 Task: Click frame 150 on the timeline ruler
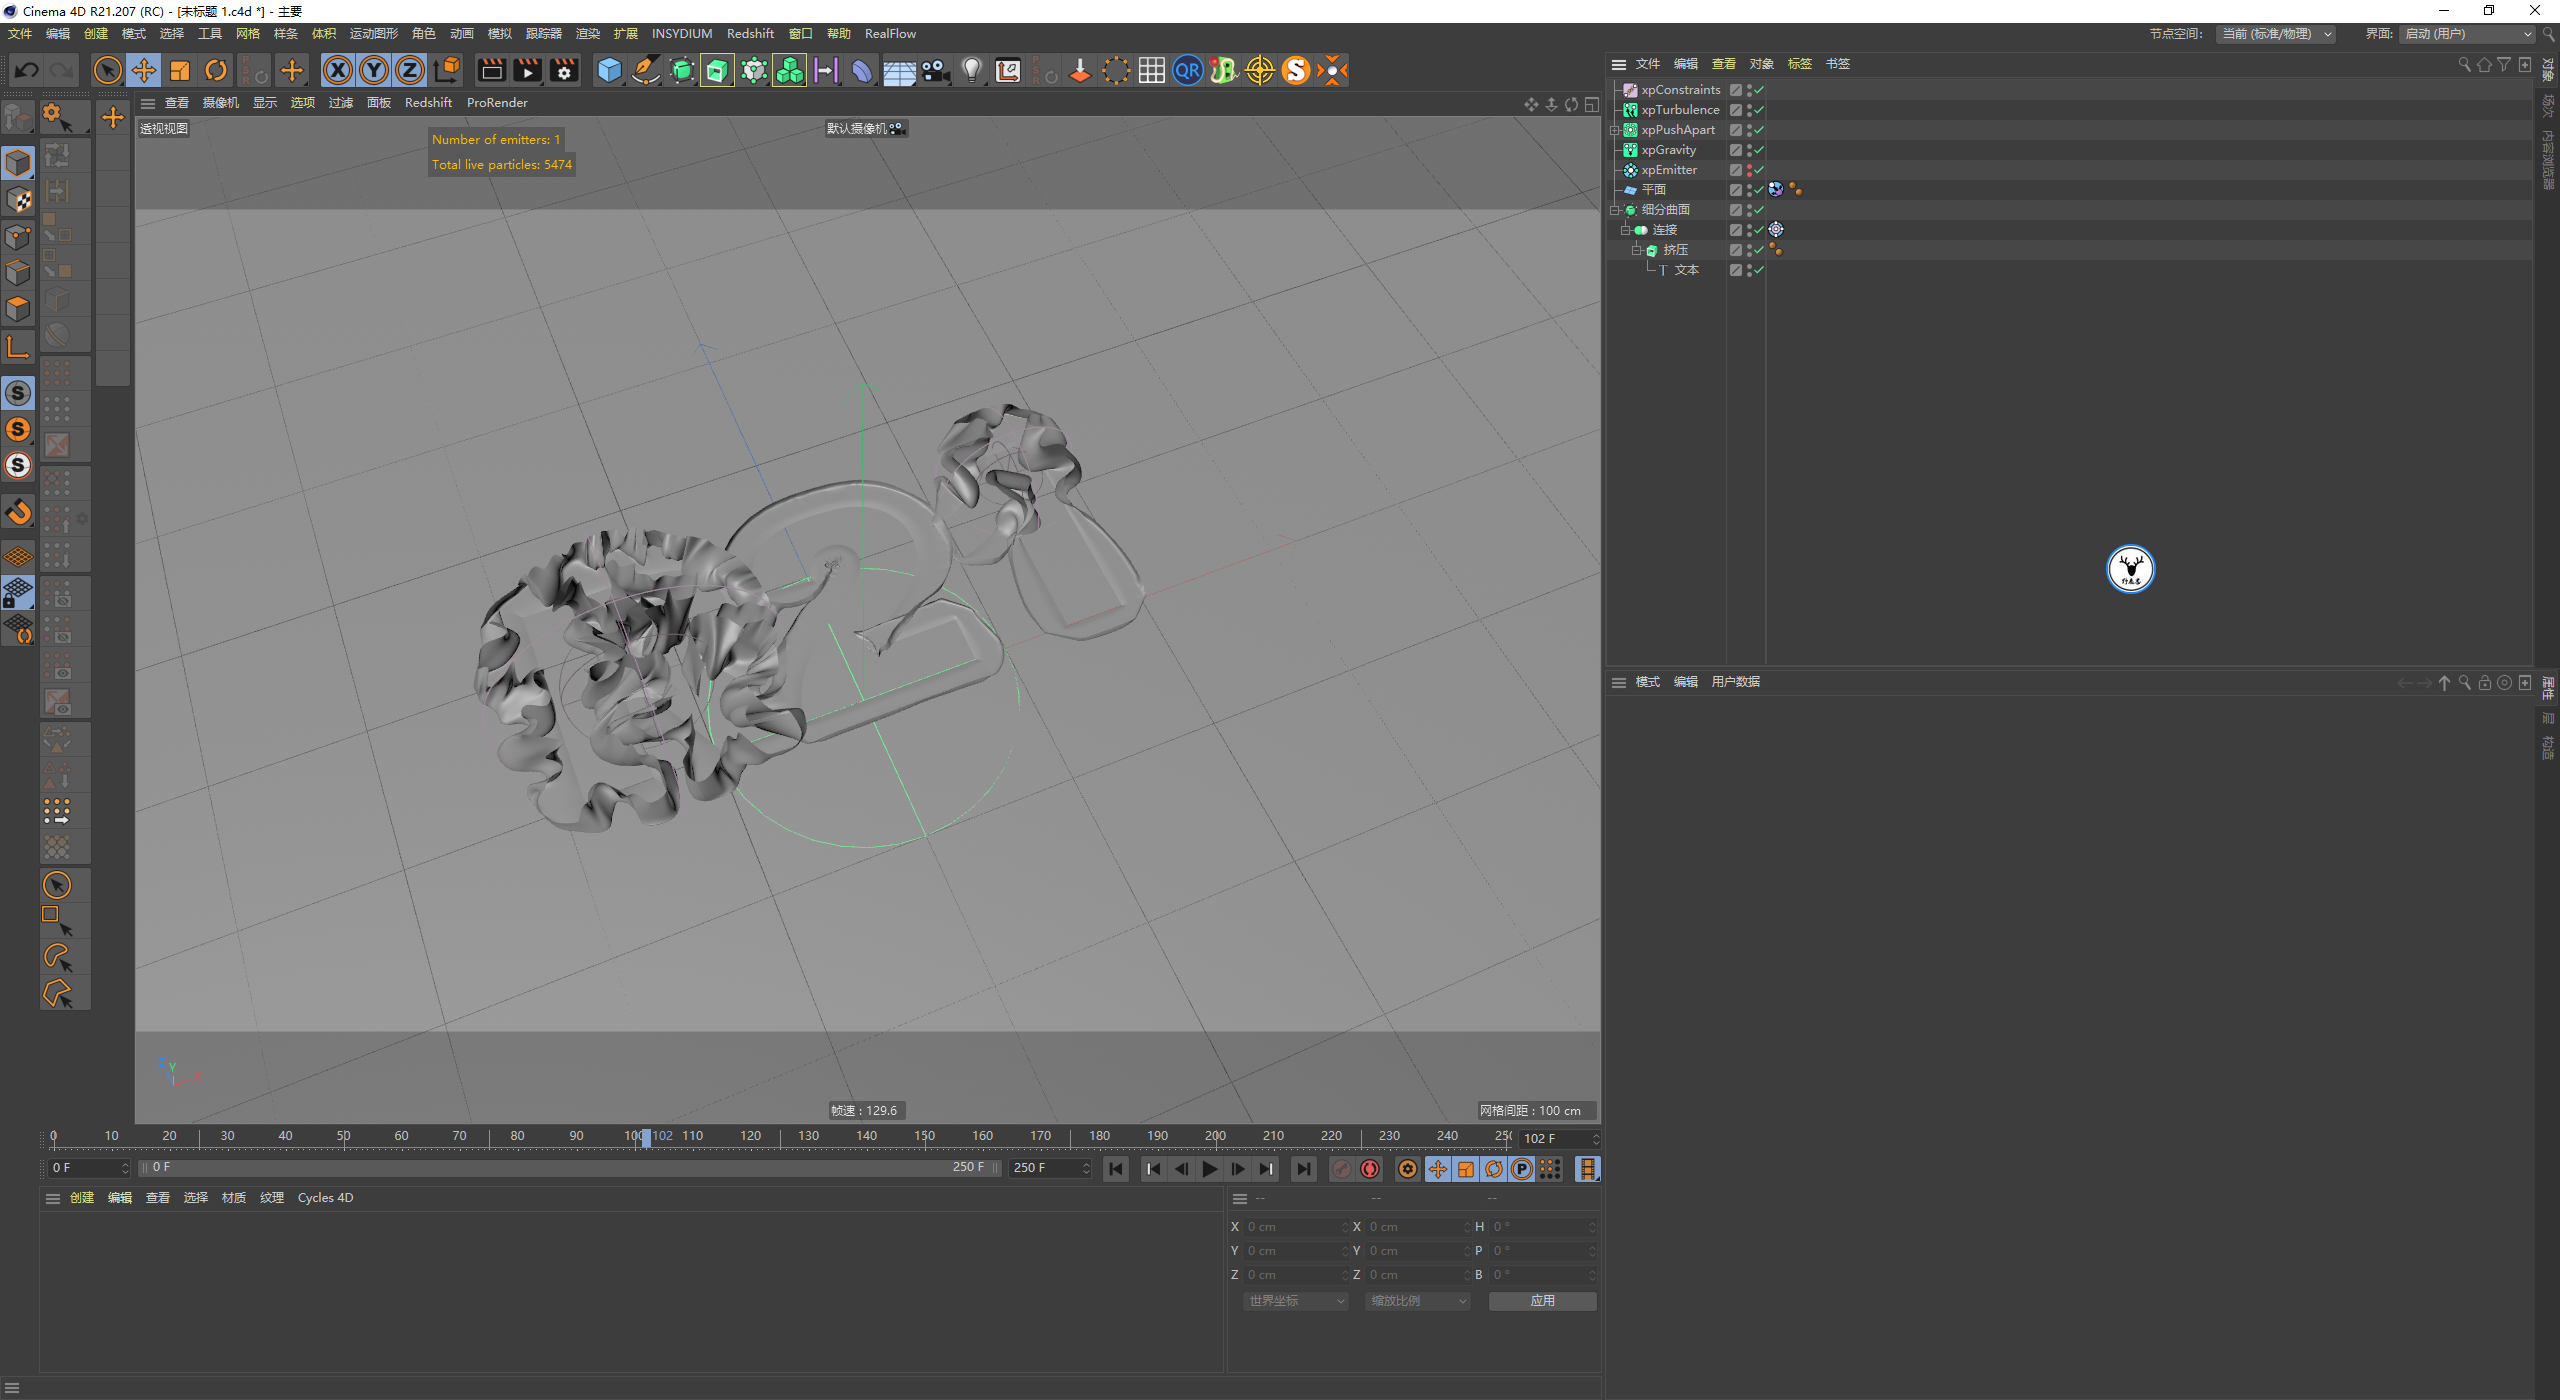tap(924, 1137)
